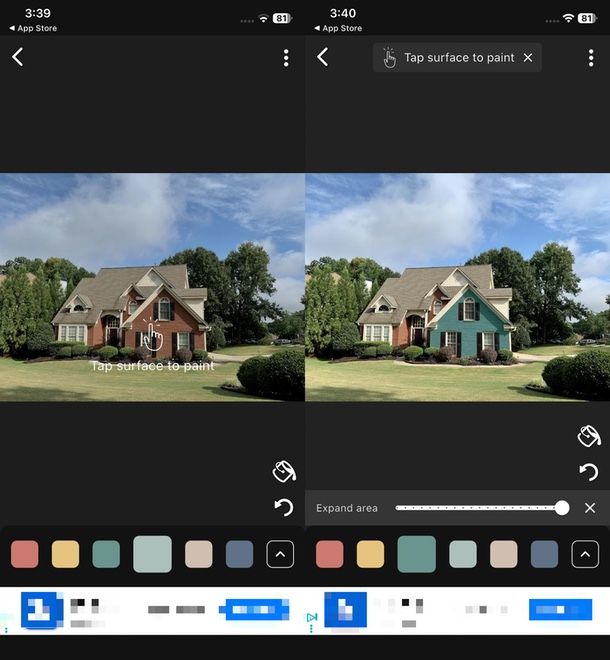Open the ad app icon on left banner
Screen dimensions: 610x660
click(x=41, y=610)
